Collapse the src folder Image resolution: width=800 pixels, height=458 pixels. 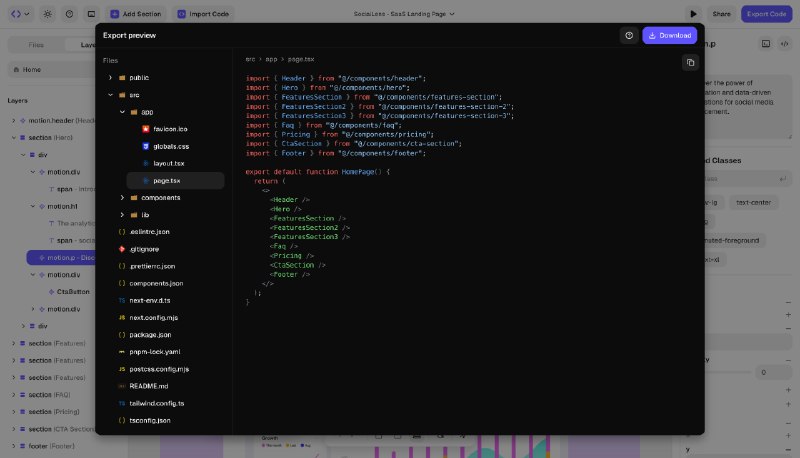(x=110, y=95)
